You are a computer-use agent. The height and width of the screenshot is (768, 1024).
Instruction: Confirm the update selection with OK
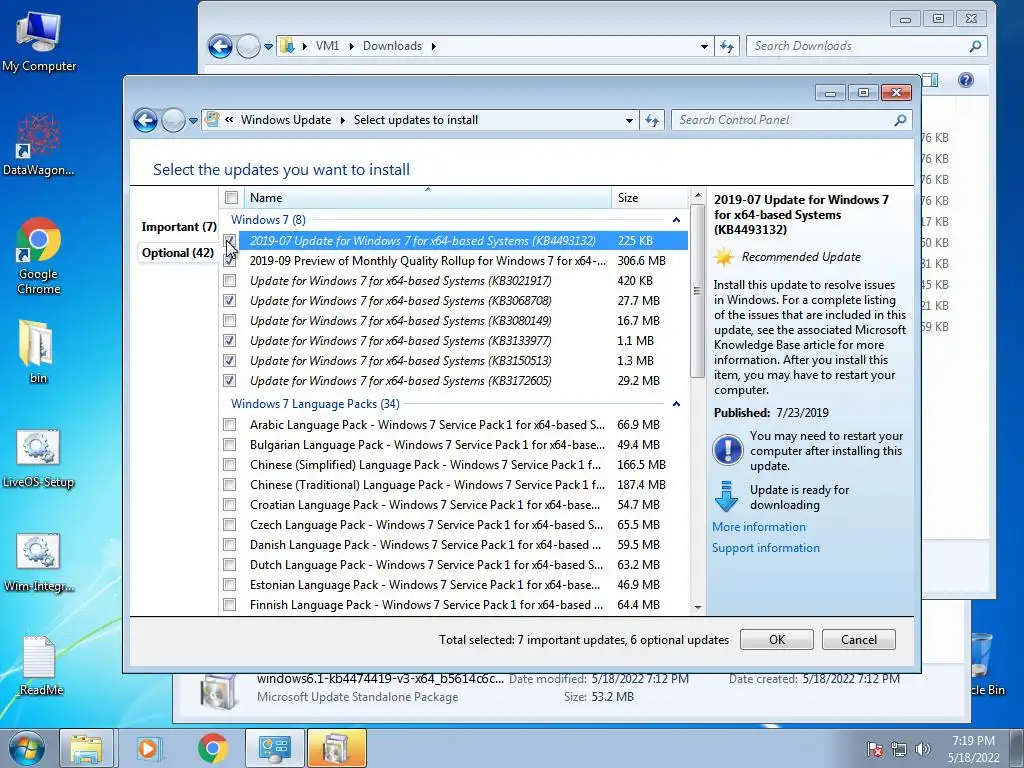coord(776,639)
